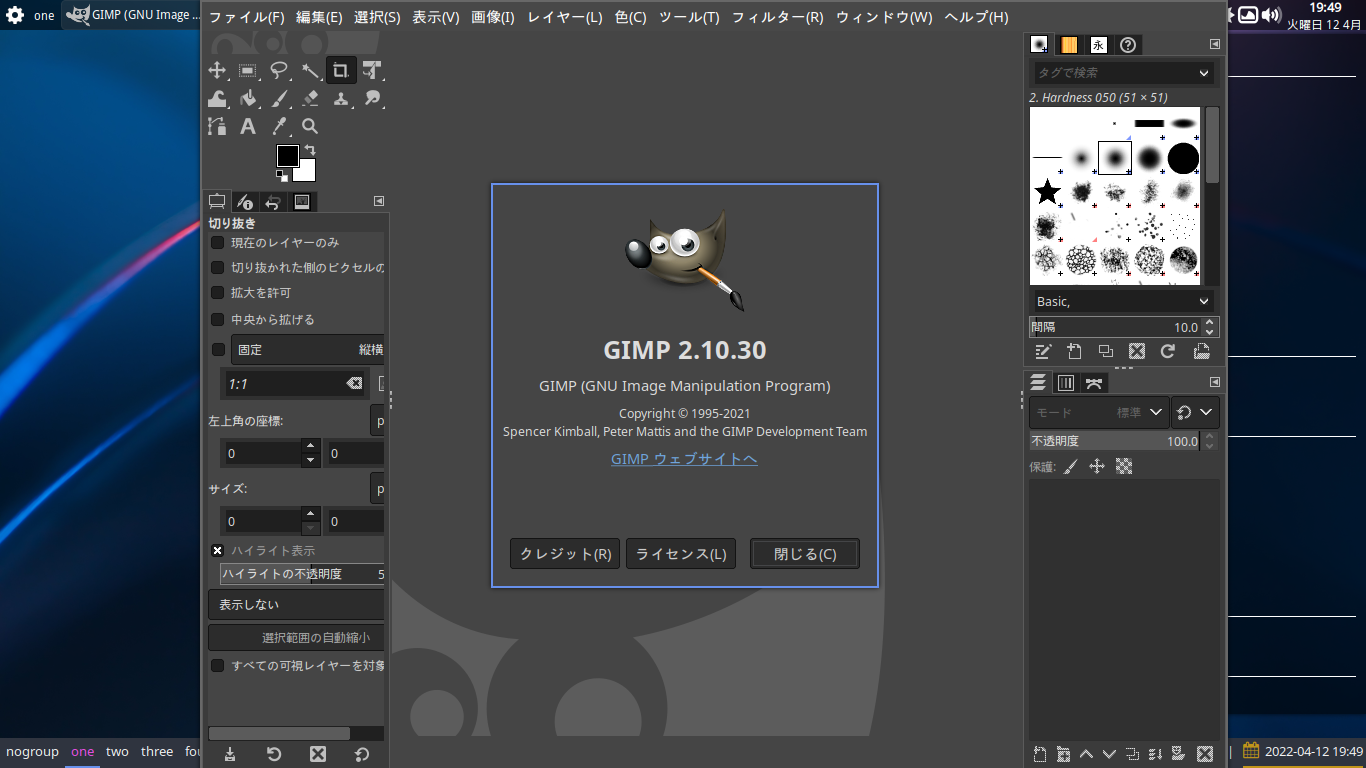The width and height of the screenshot is (1366, 768).
Task: Select the Crop tool
Action: (x=341, y=70)
